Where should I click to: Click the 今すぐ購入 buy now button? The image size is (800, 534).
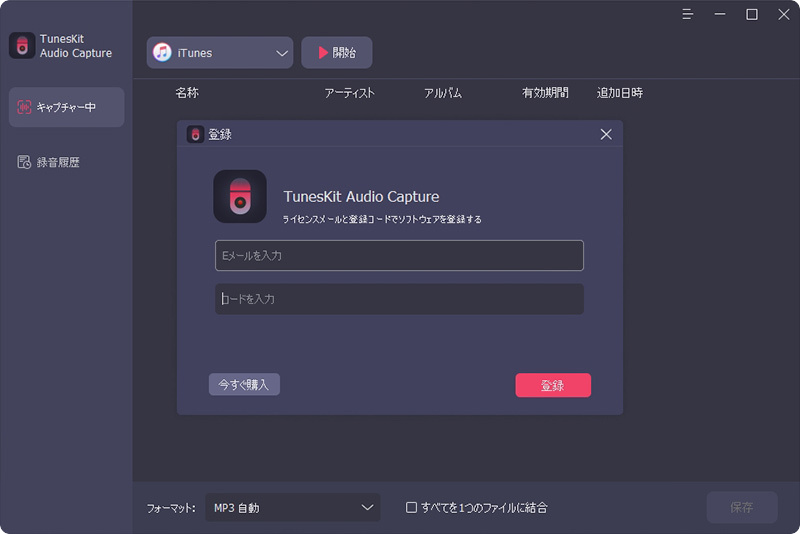(244, 384)
